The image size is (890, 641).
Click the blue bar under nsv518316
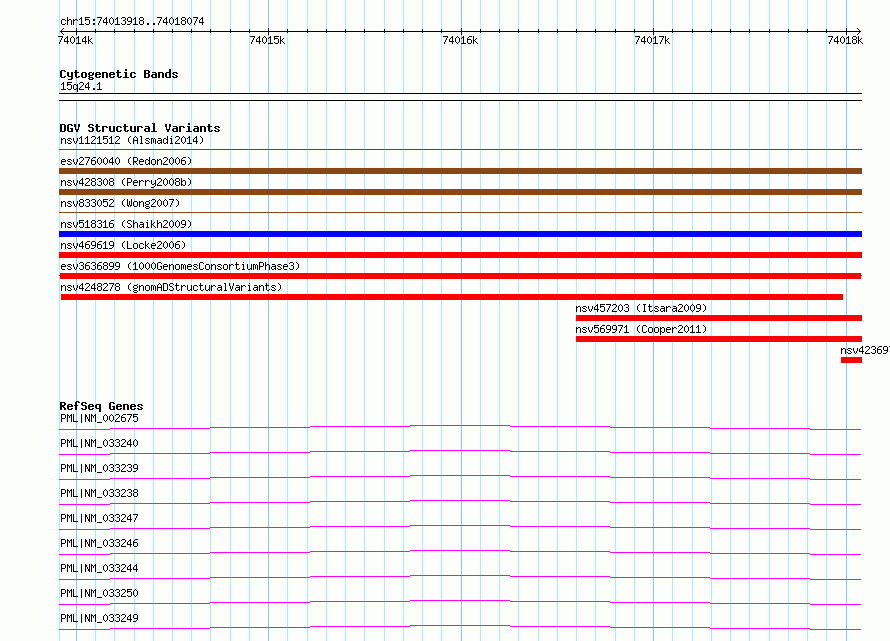(460, 234)
